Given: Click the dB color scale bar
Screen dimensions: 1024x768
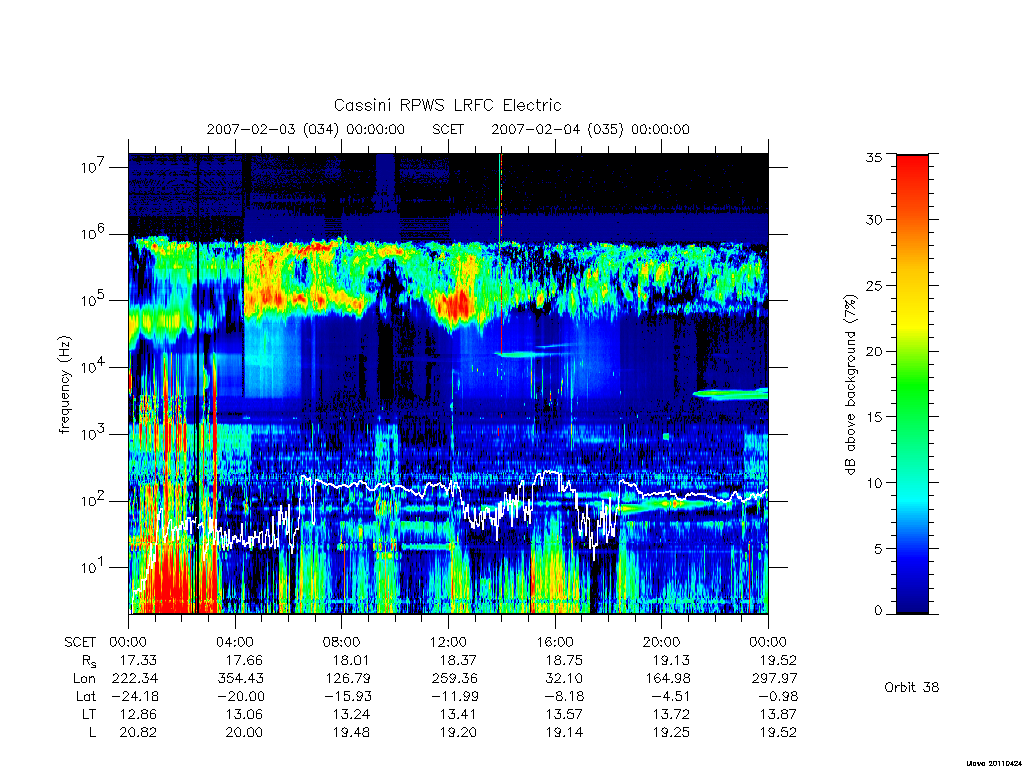Looking at the screenshot, I should pyautogui.click(x=912, y=384).
